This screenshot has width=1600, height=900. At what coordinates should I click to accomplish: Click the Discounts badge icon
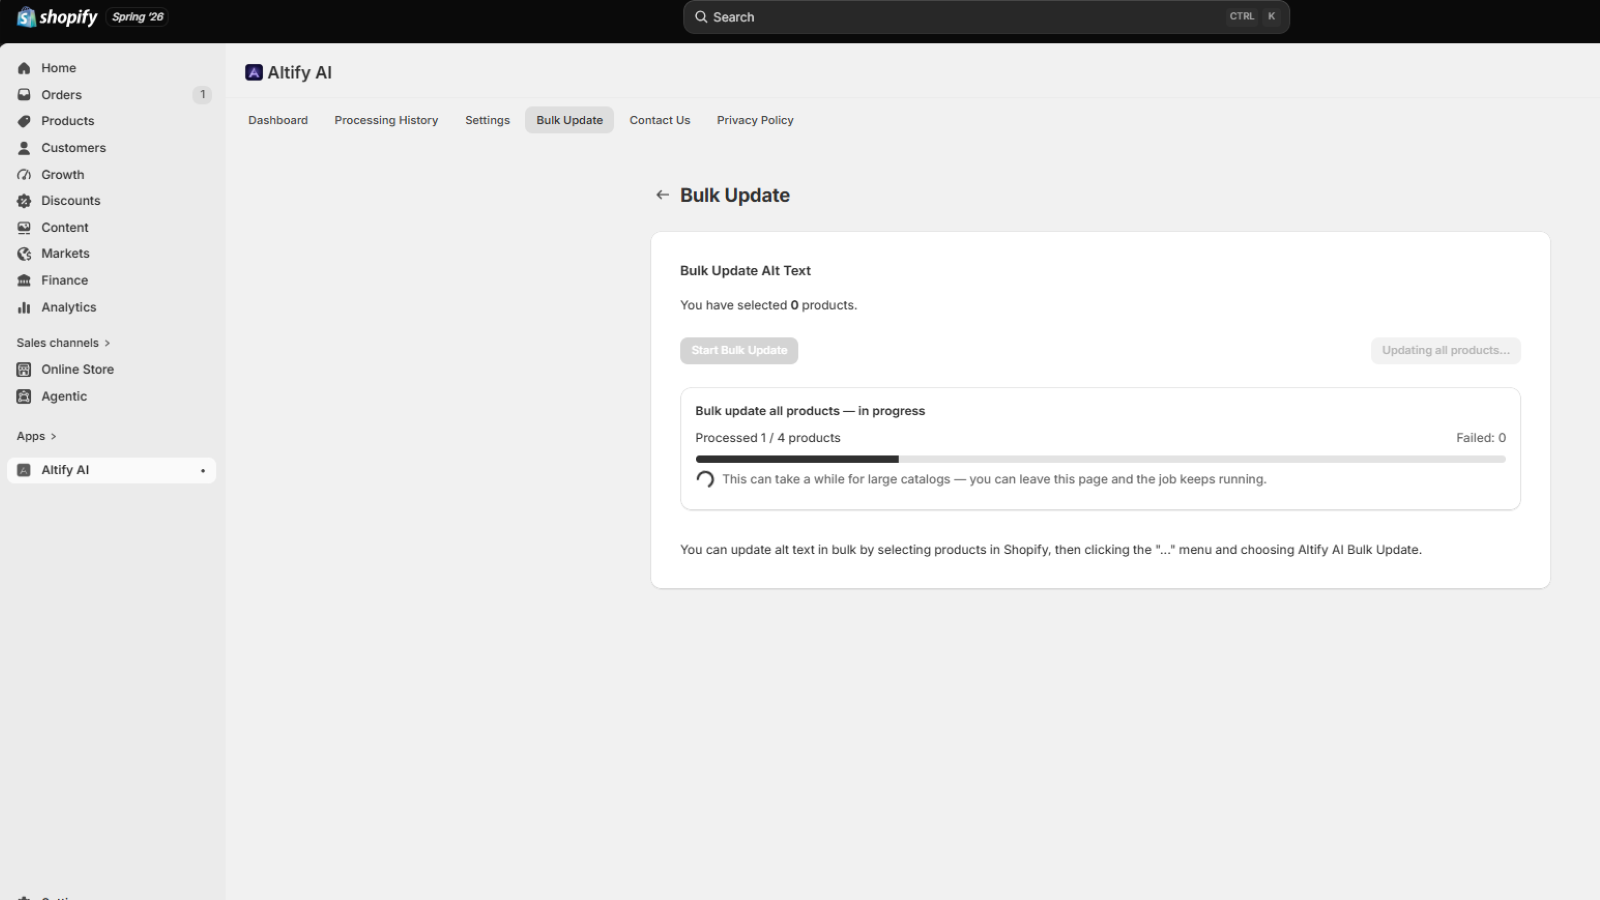point(24,201)
